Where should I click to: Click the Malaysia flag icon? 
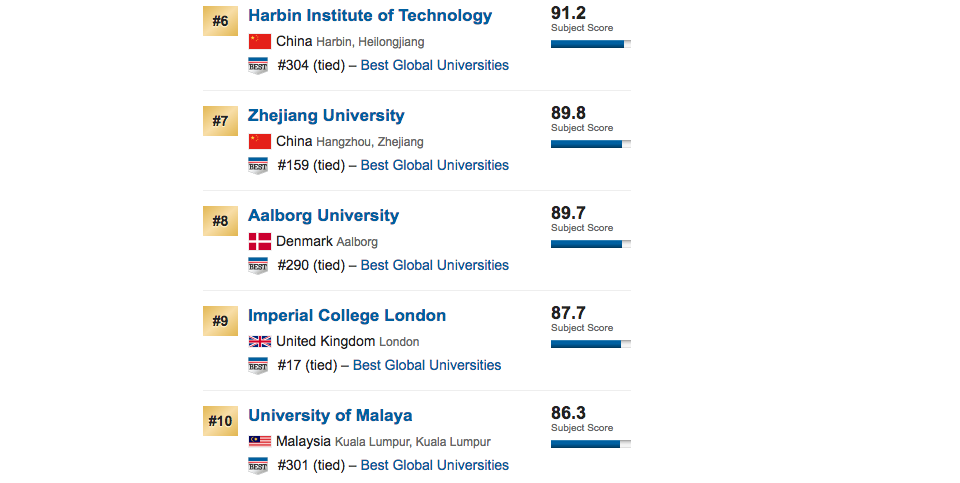click(x=260, y=442)
